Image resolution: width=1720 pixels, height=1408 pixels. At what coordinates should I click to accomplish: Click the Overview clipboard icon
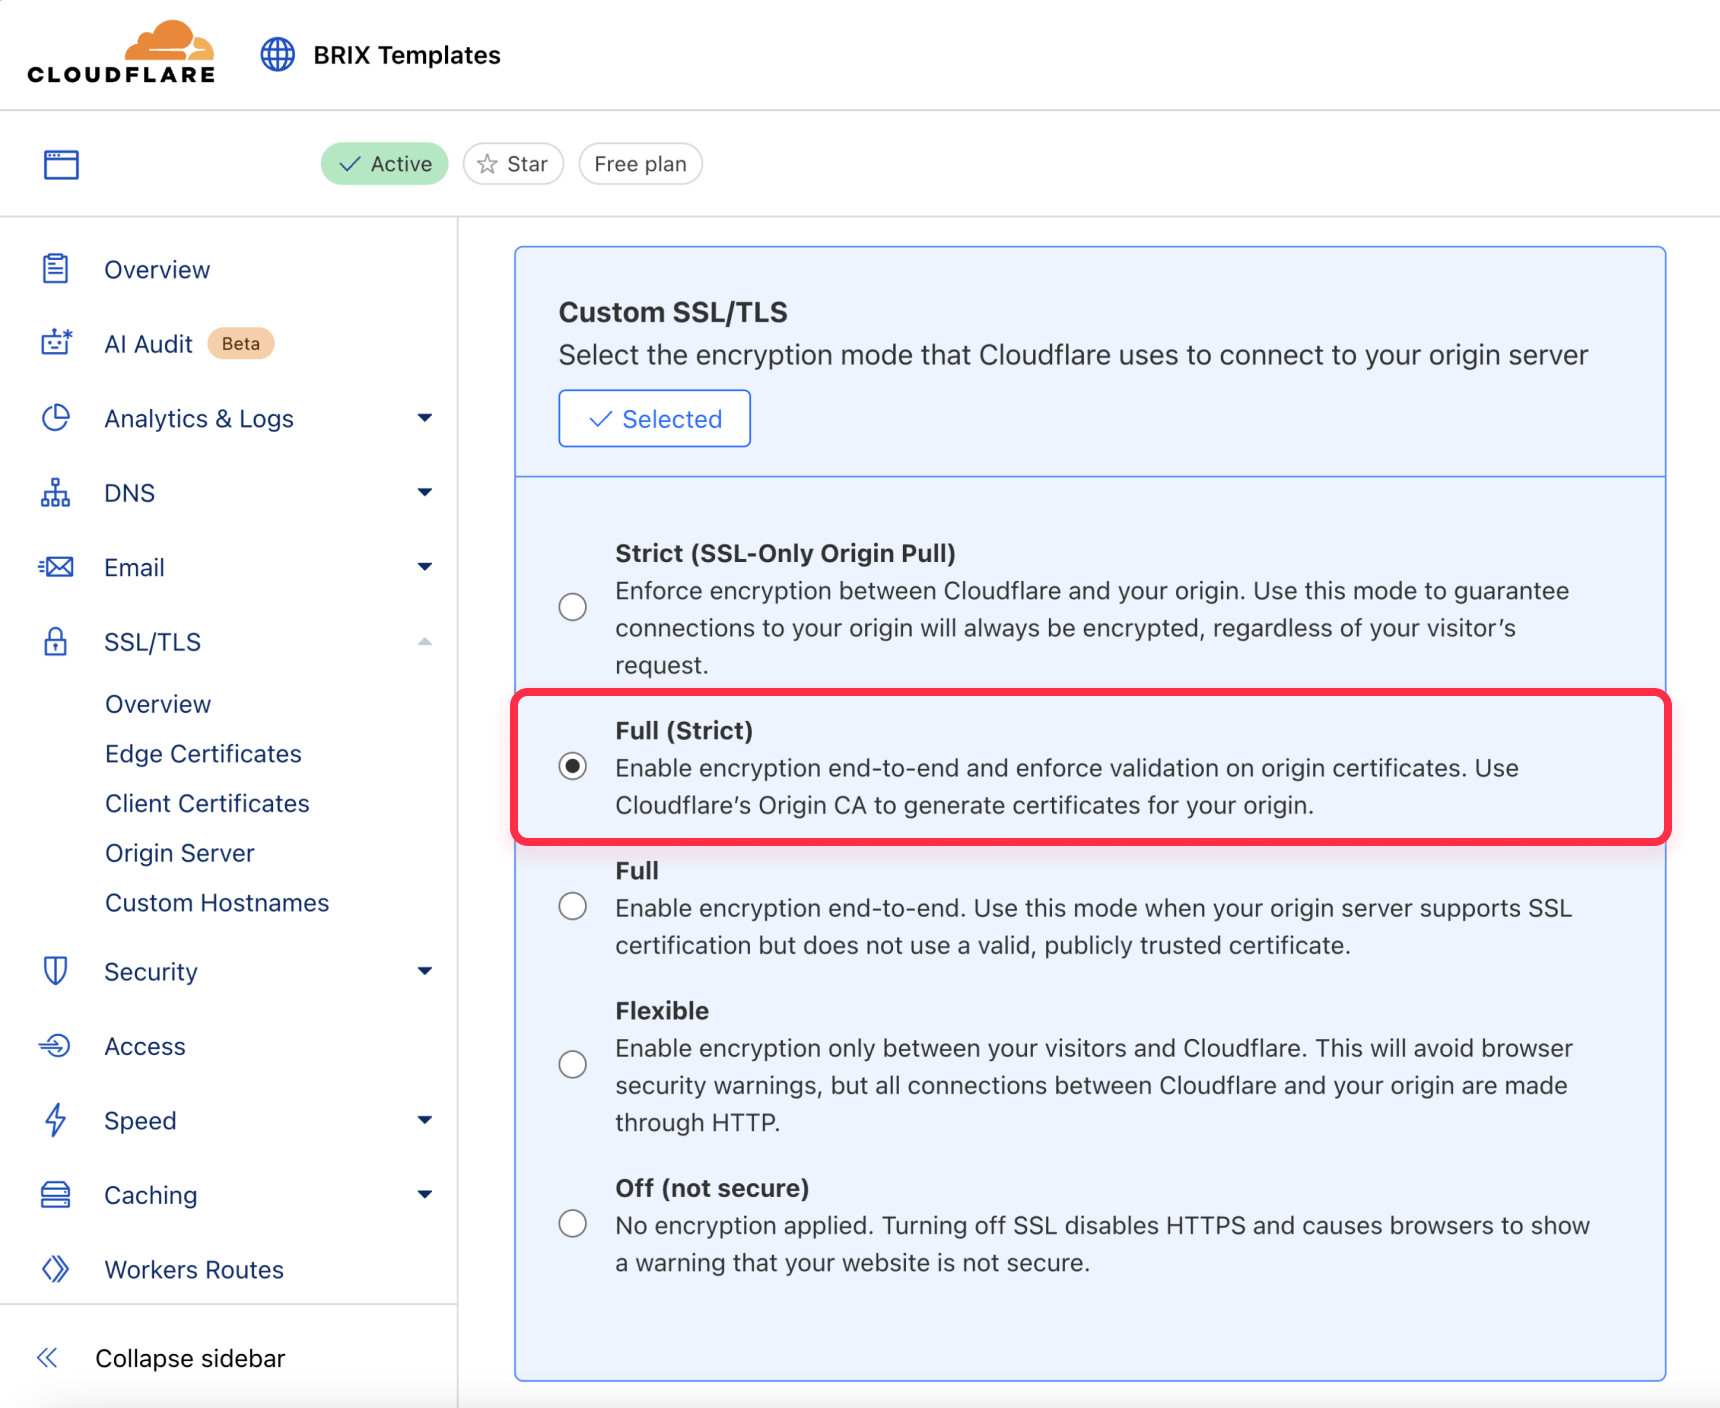(56, 269)
